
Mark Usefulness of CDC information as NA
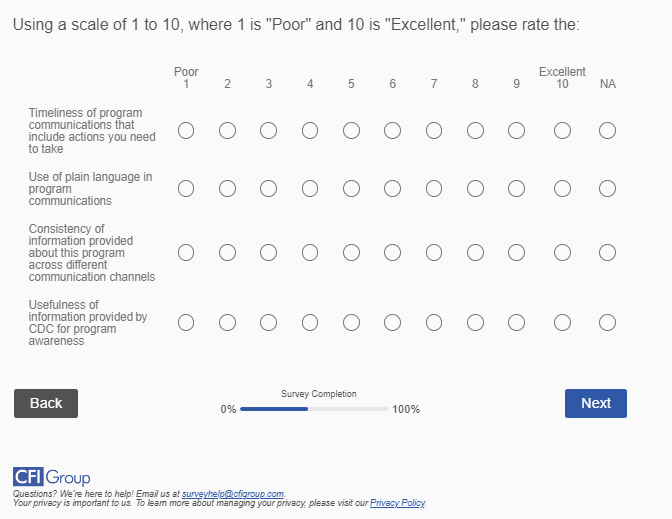pyautogui.click(x=607, y=322)
